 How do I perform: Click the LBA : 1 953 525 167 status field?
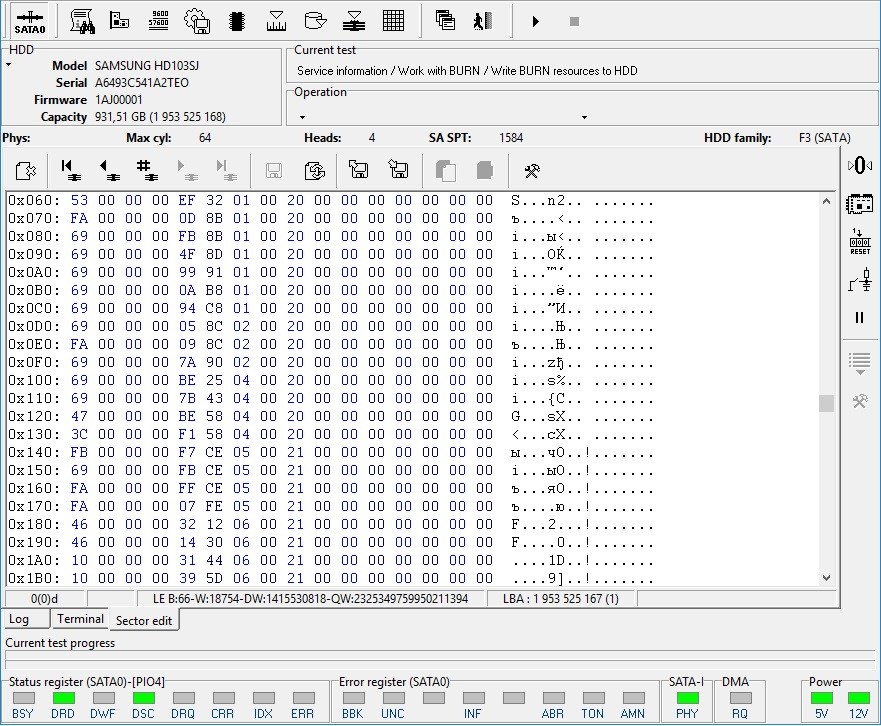click(561, 598)
